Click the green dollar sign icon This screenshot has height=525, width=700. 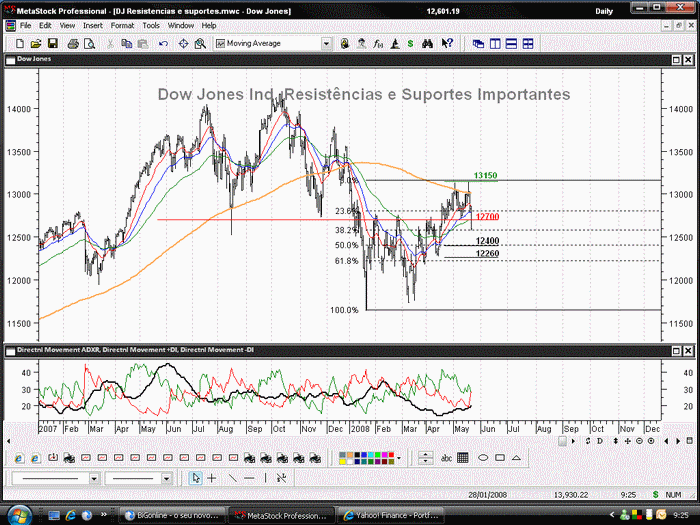click(x=410, y=44)
